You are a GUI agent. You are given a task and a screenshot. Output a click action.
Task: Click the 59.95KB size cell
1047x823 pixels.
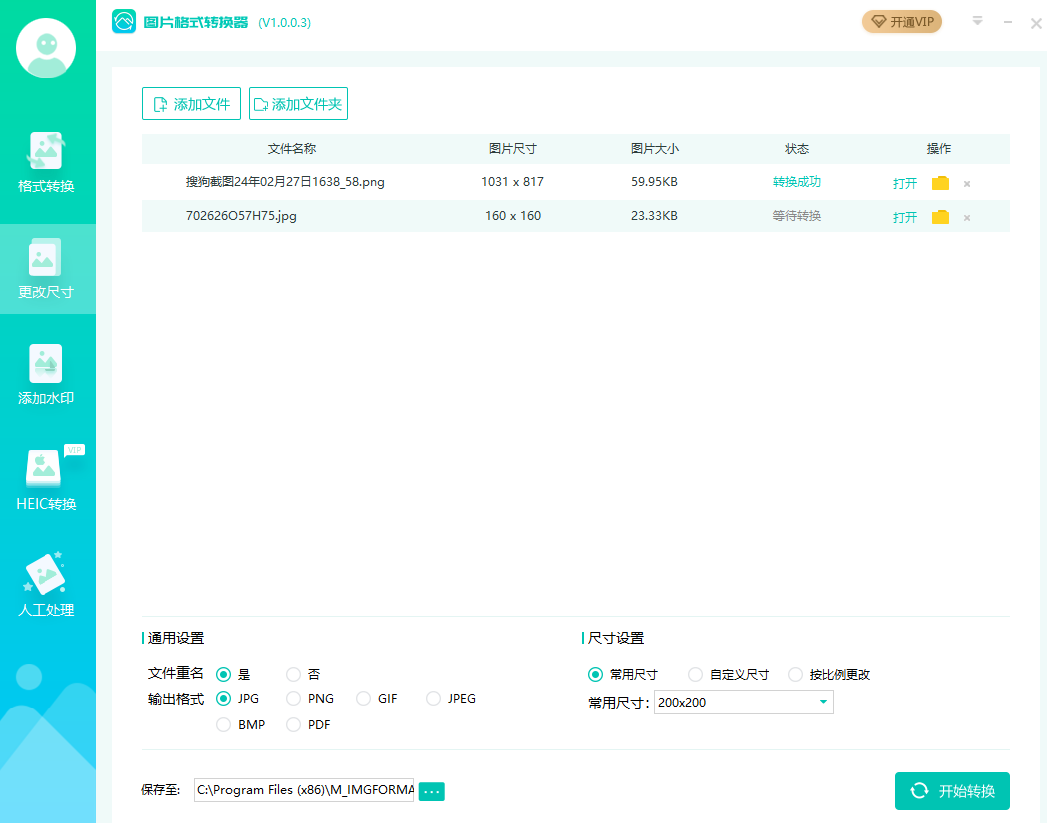pyautogui.click(x=654, y=182)
